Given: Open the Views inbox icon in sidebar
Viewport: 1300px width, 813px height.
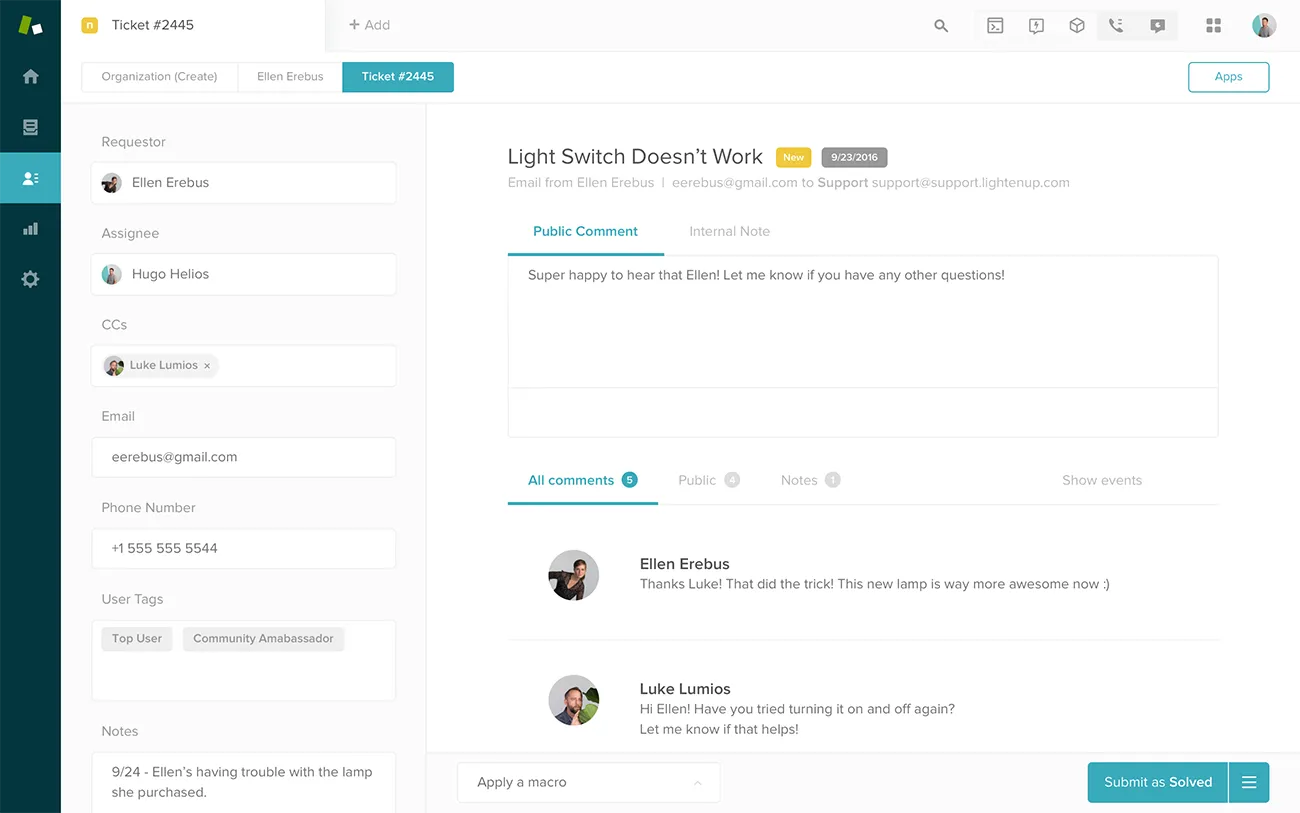Looking at the screenshot, I should click(30, 127).
